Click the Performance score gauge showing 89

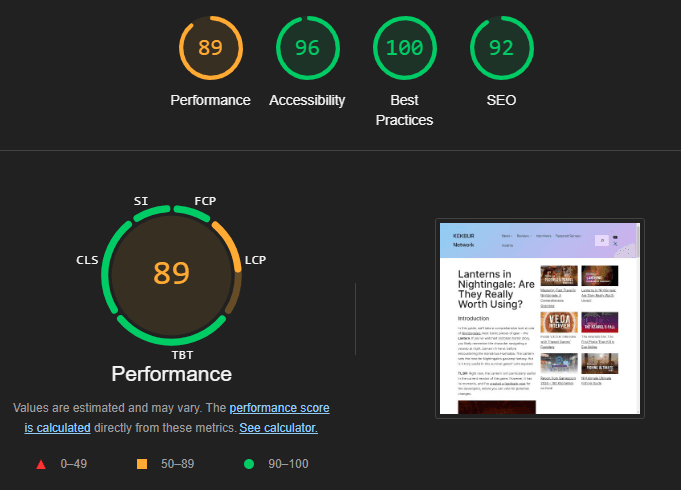tap(210, 48)
